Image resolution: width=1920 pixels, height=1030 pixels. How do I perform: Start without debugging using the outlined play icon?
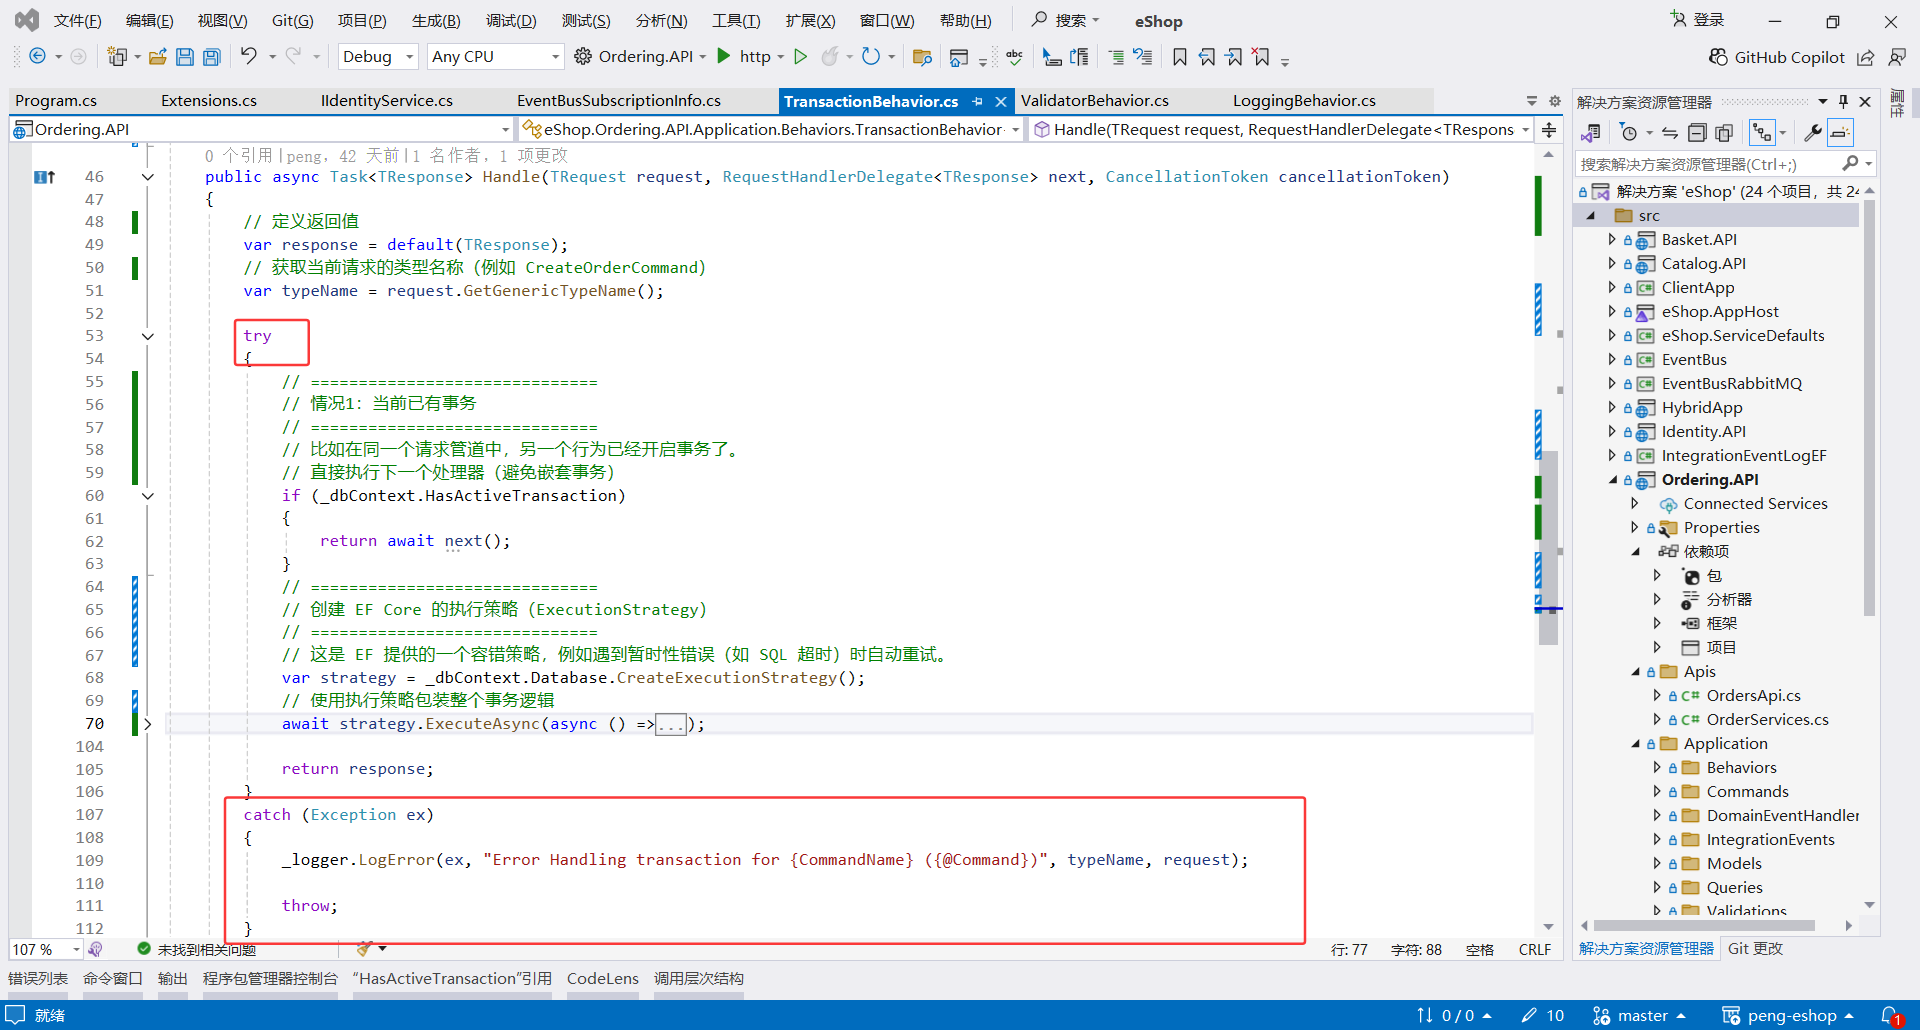[800, 57]
